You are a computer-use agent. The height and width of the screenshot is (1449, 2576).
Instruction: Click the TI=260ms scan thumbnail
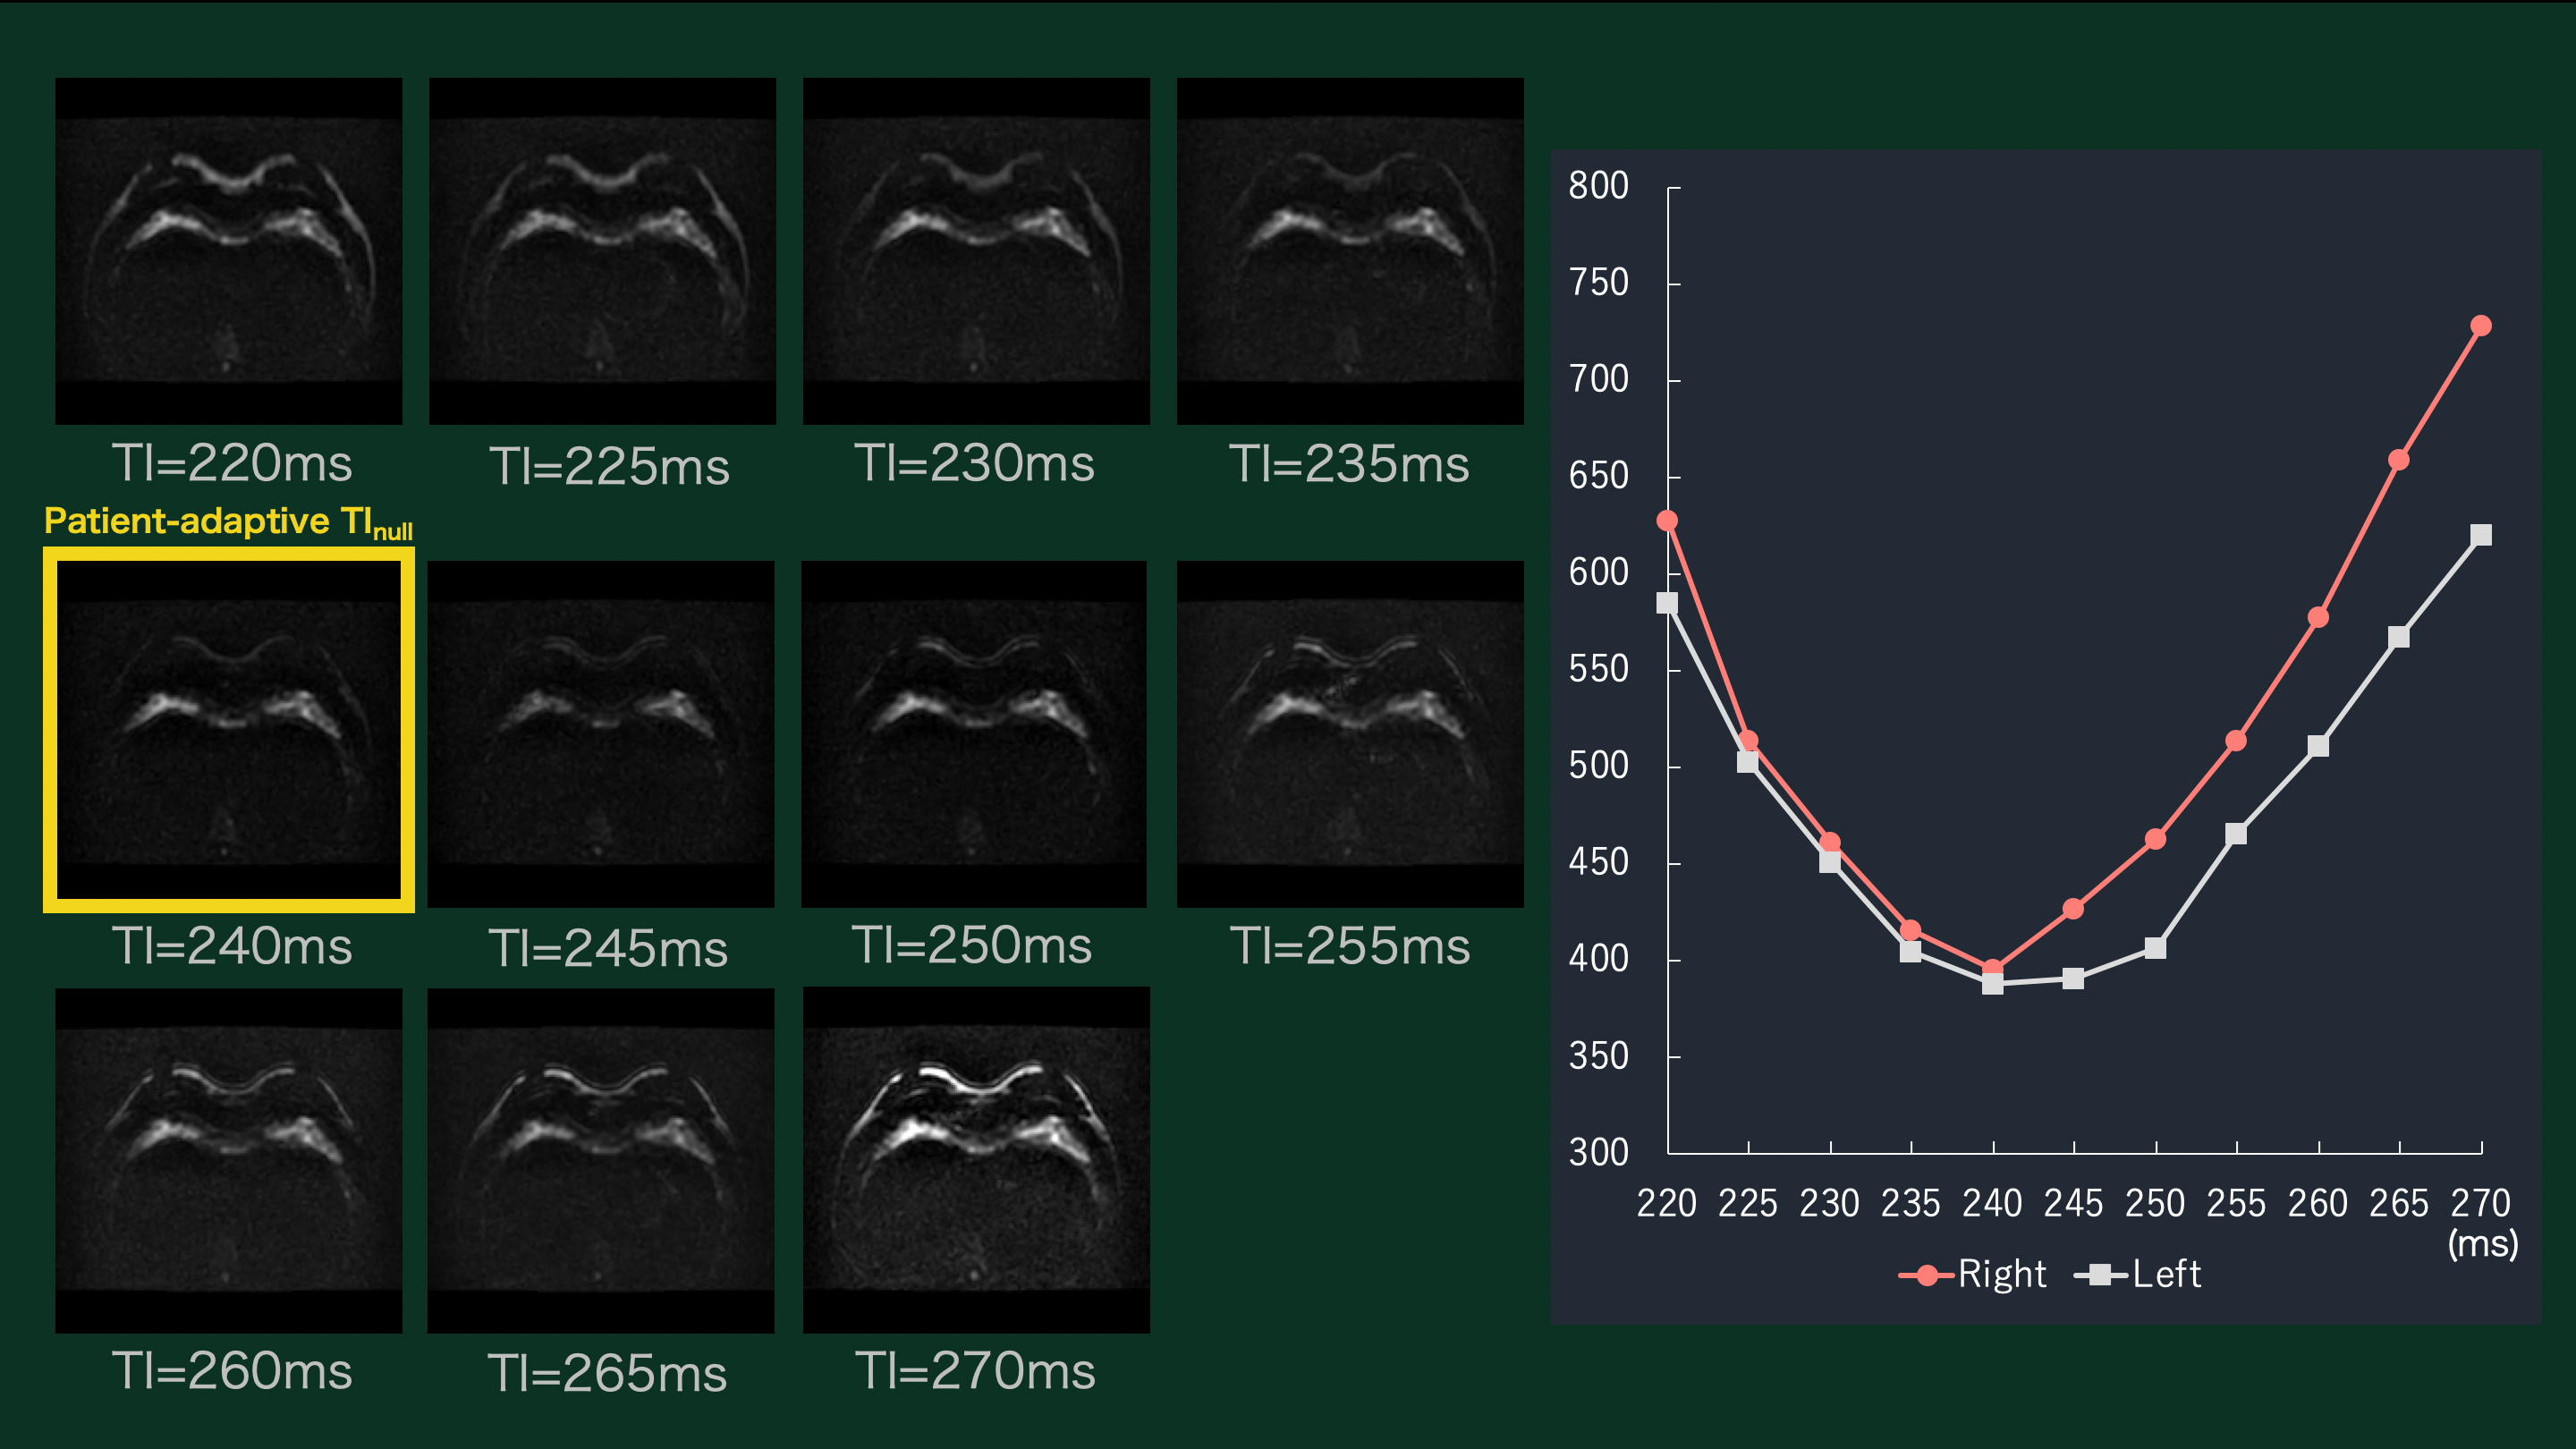[228, 1160]
